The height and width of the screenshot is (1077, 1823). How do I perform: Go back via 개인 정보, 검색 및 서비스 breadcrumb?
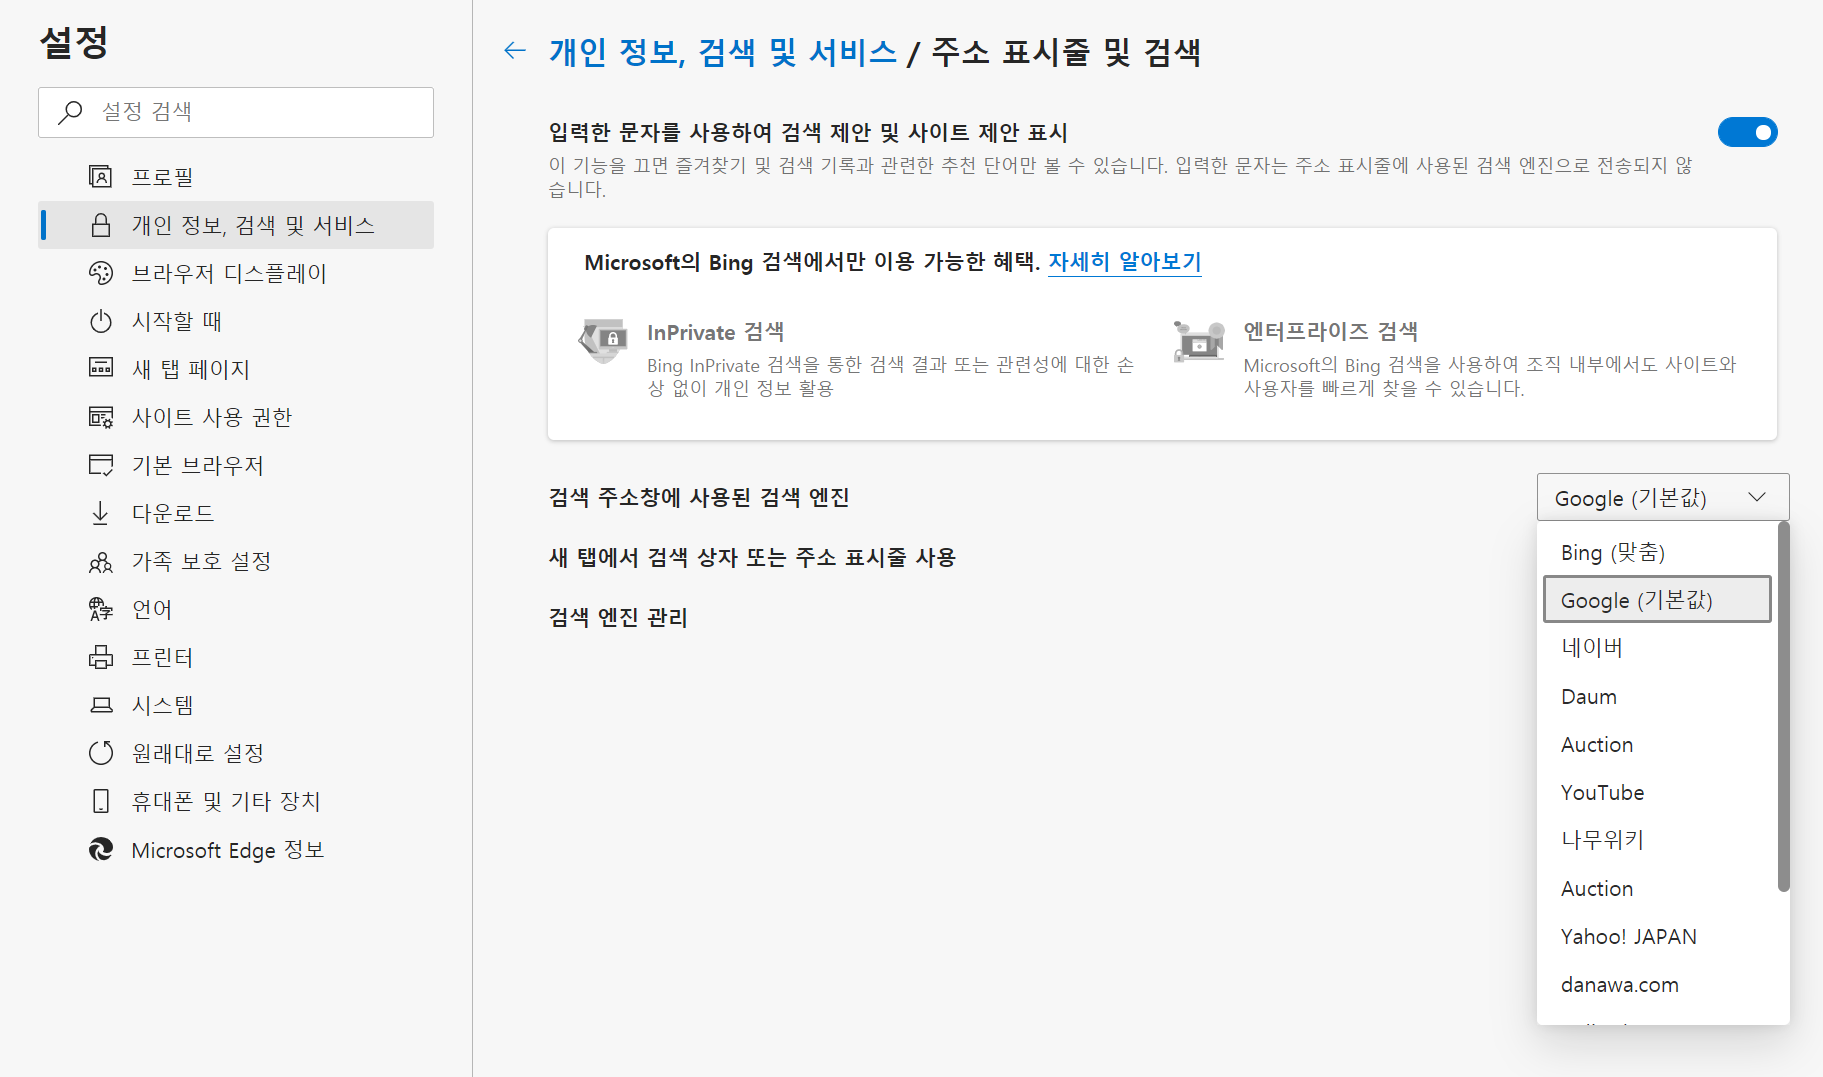(723, 52)
